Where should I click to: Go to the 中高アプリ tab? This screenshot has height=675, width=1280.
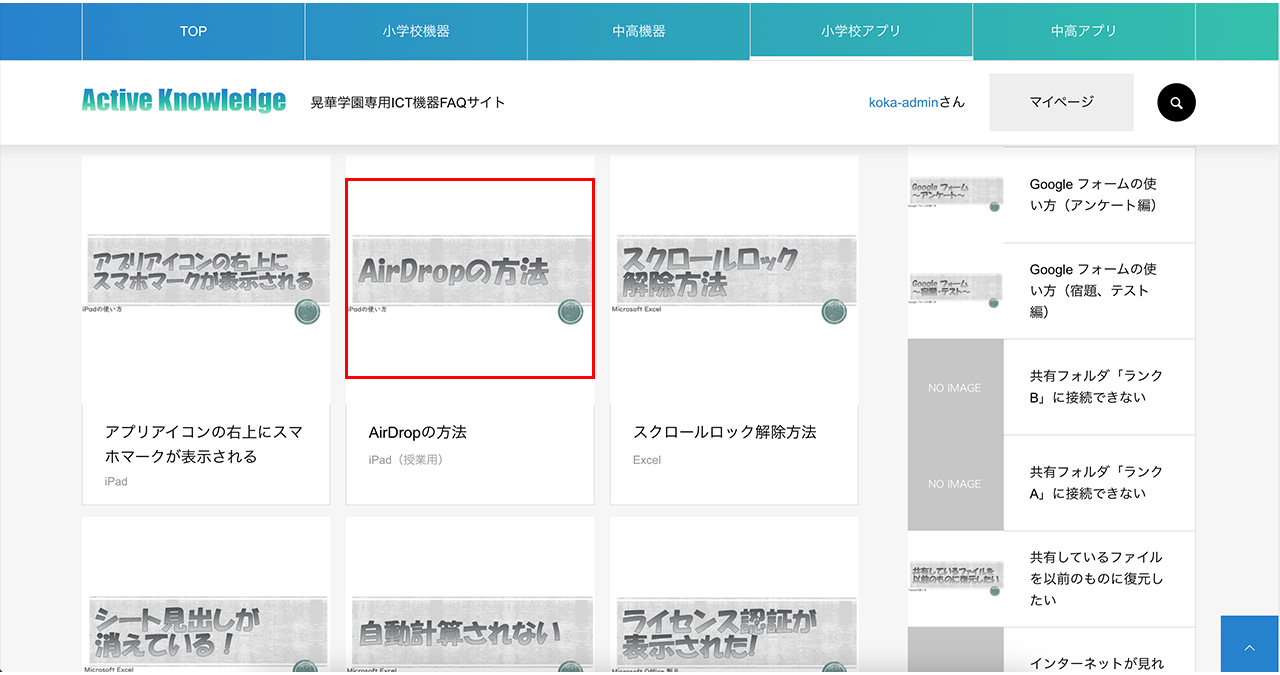(x=1084, y=31)
